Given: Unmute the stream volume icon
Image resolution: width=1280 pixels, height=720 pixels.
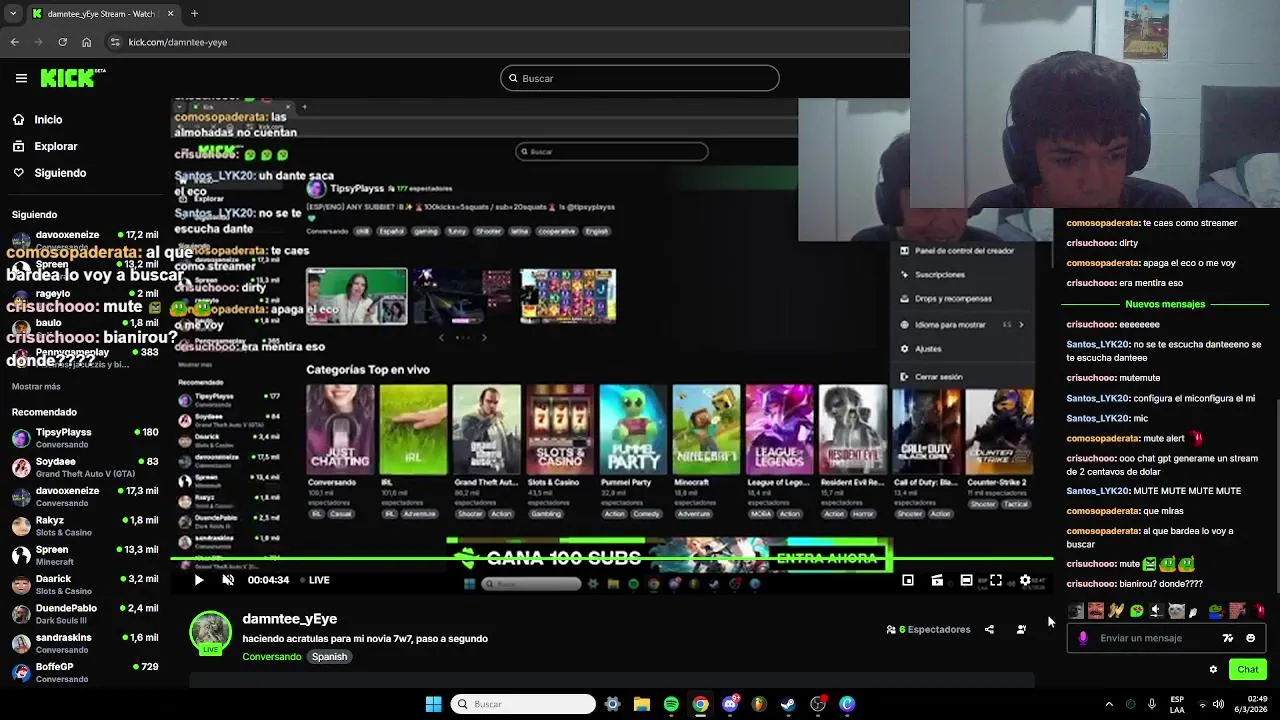Looking at the screenshot, I should [x=228, y=580].
